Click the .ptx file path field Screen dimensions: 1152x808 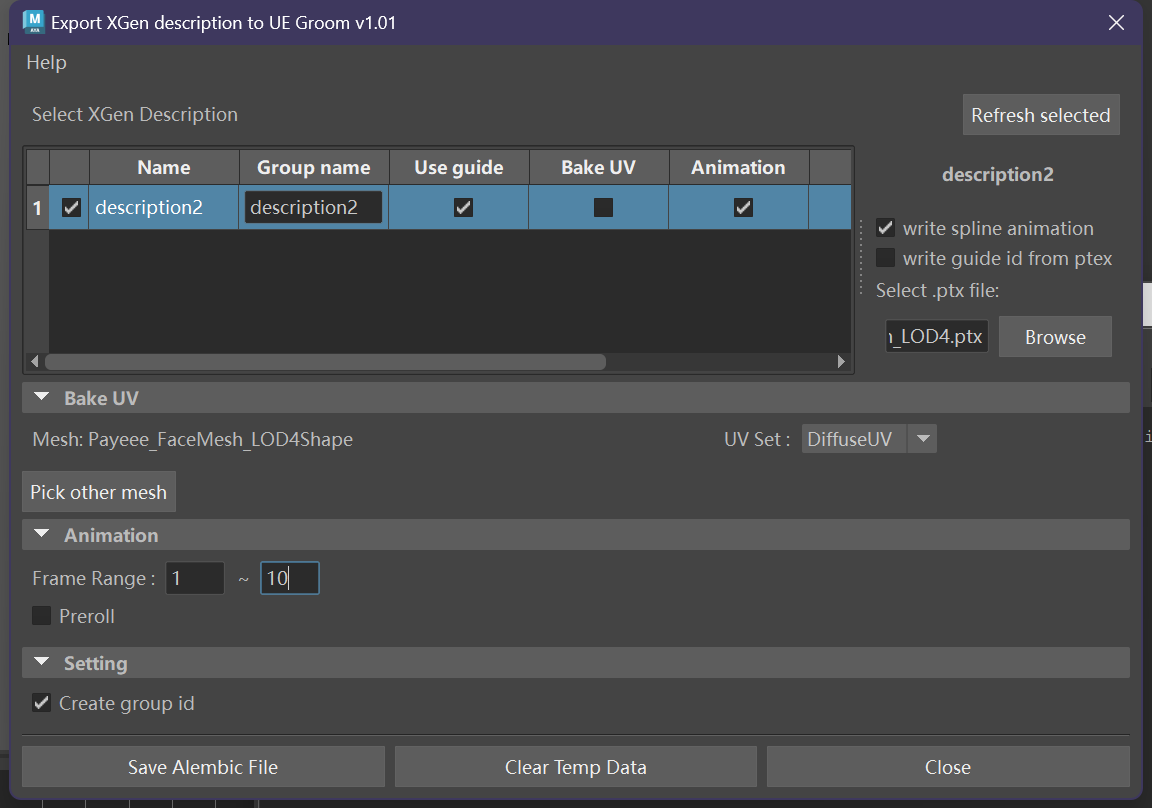(x=937, y=336)
